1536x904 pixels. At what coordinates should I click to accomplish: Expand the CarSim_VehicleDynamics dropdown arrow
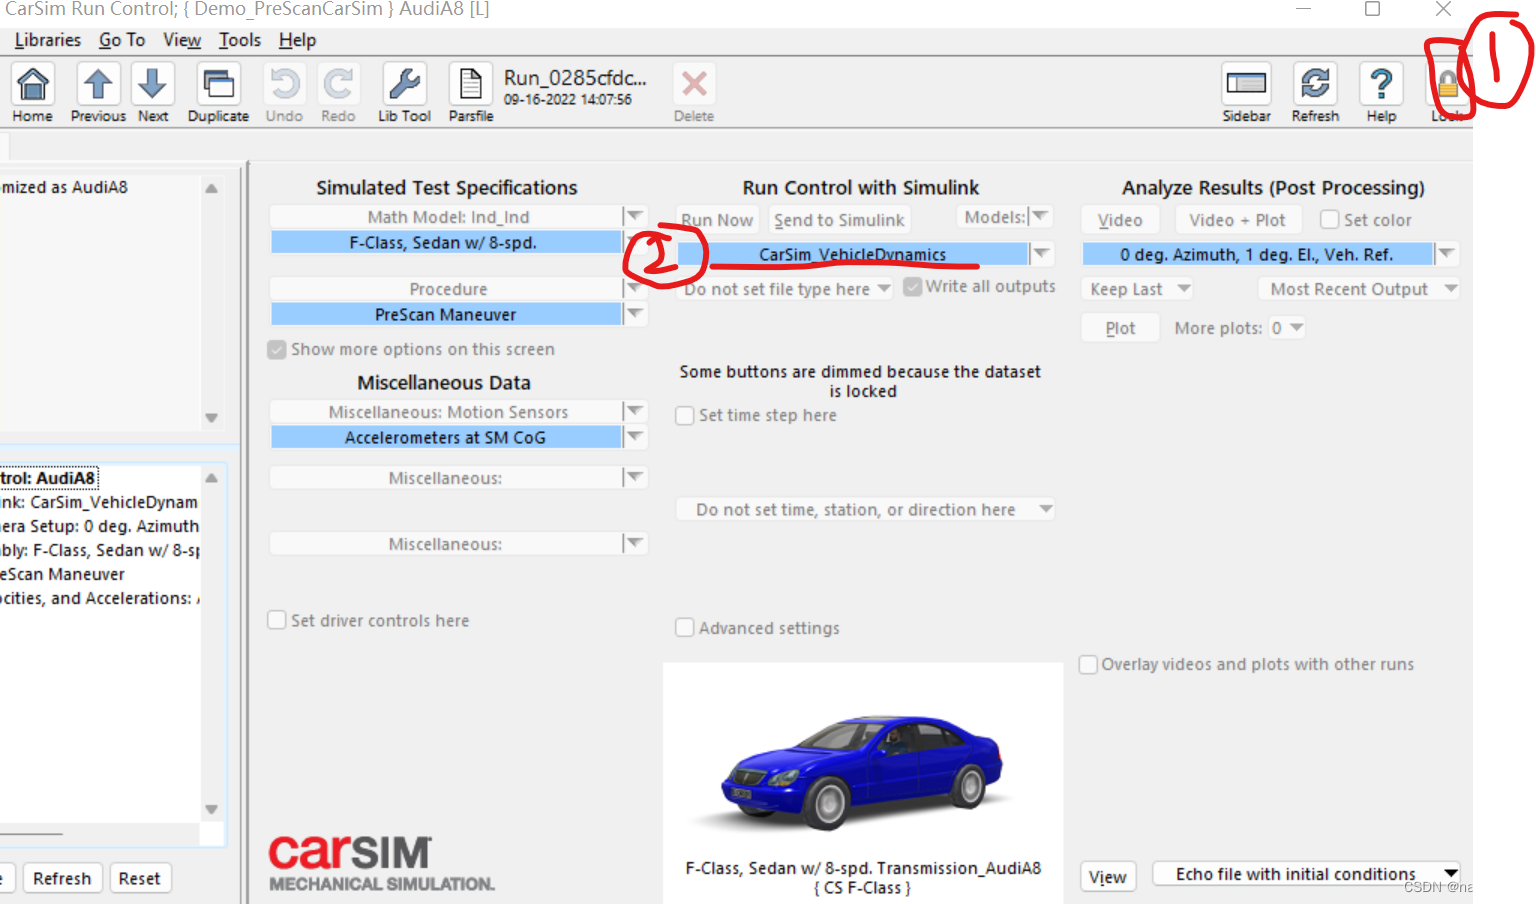[1042, 254]
